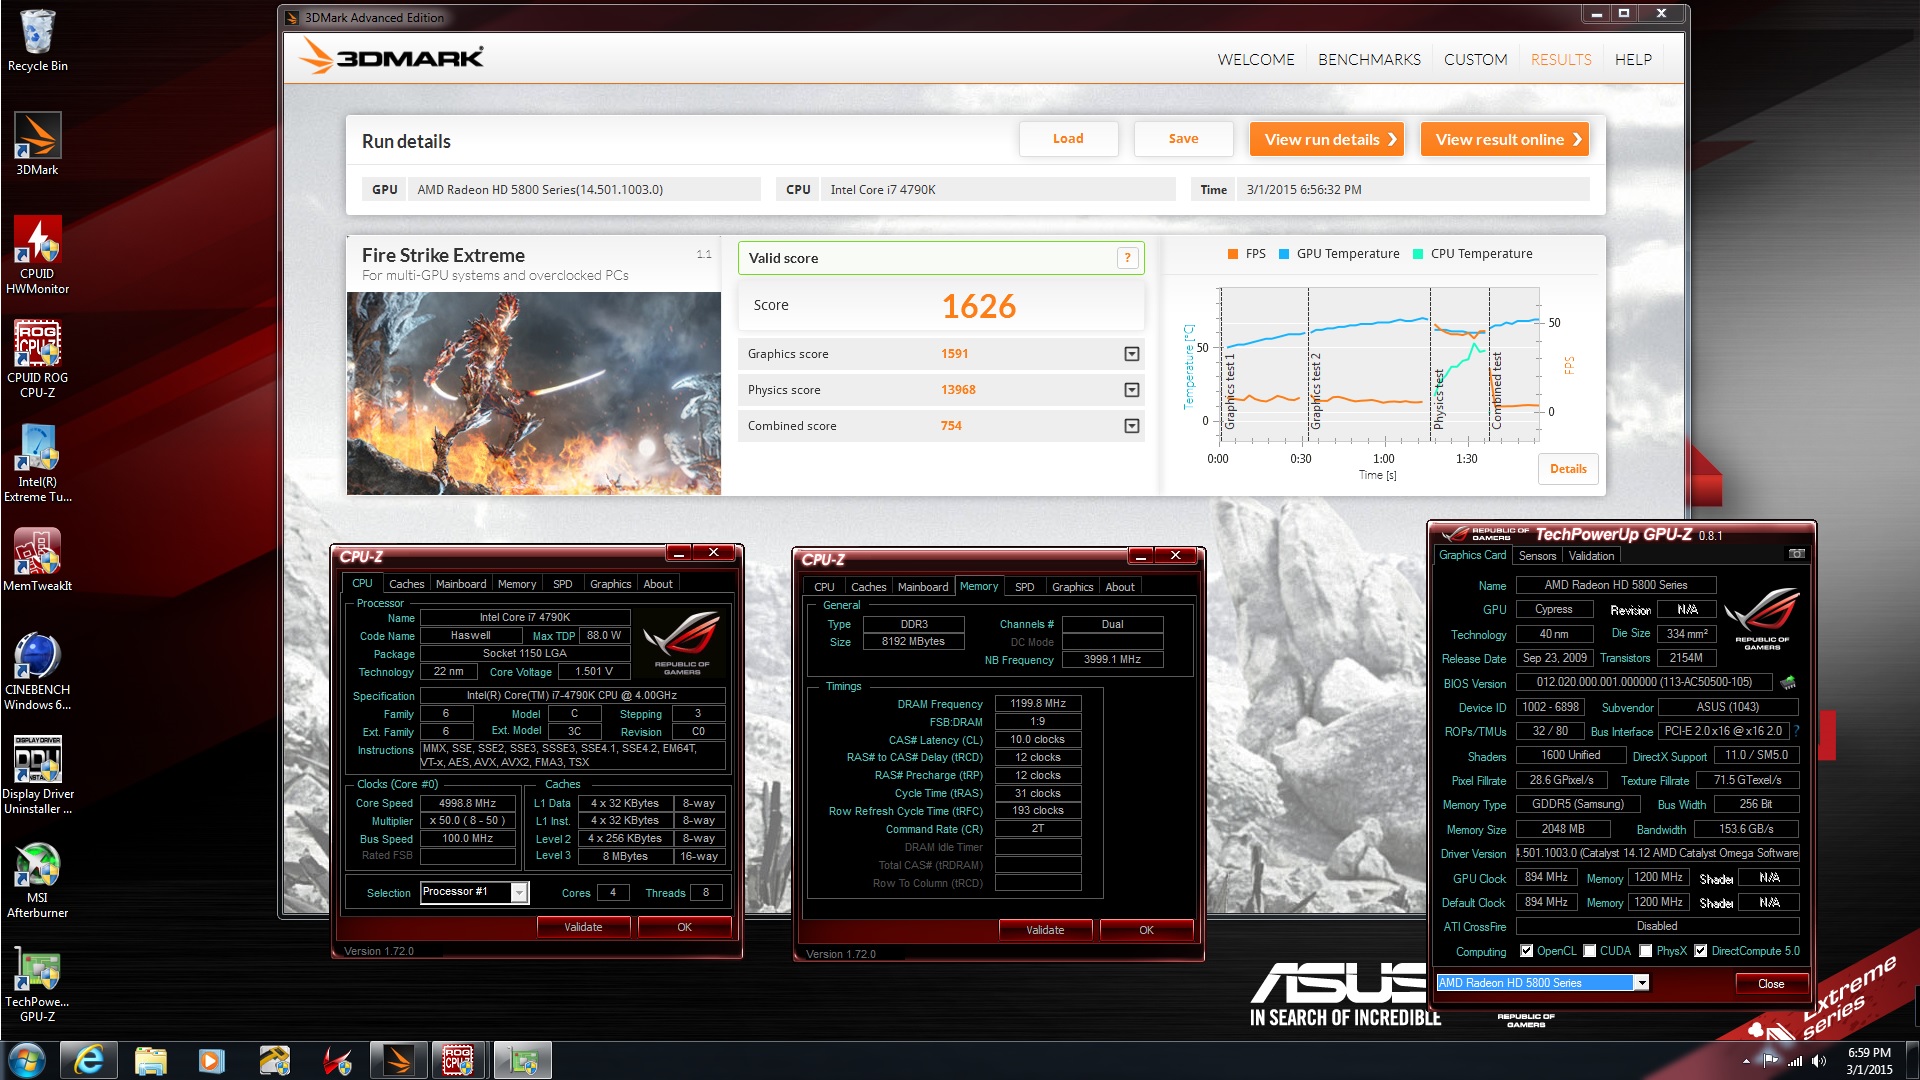Open Graphics tab in right CPU-Z window
This screenshot has width=1920, height=1080.
pos(1072,587)
